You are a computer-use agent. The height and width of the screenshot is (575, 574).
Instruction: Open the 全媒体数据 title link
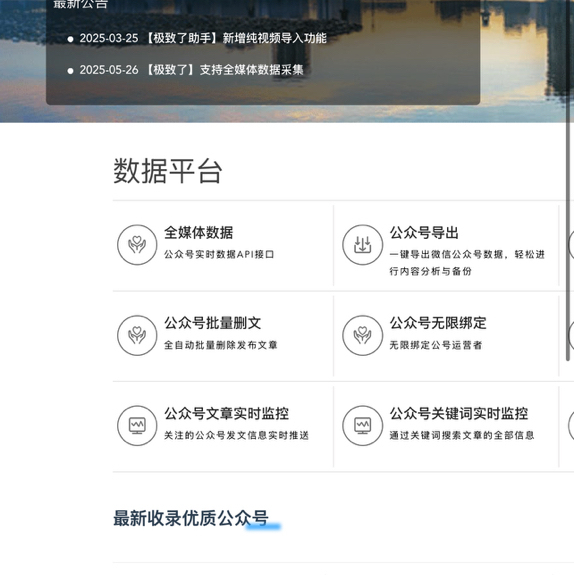(198, 232)
